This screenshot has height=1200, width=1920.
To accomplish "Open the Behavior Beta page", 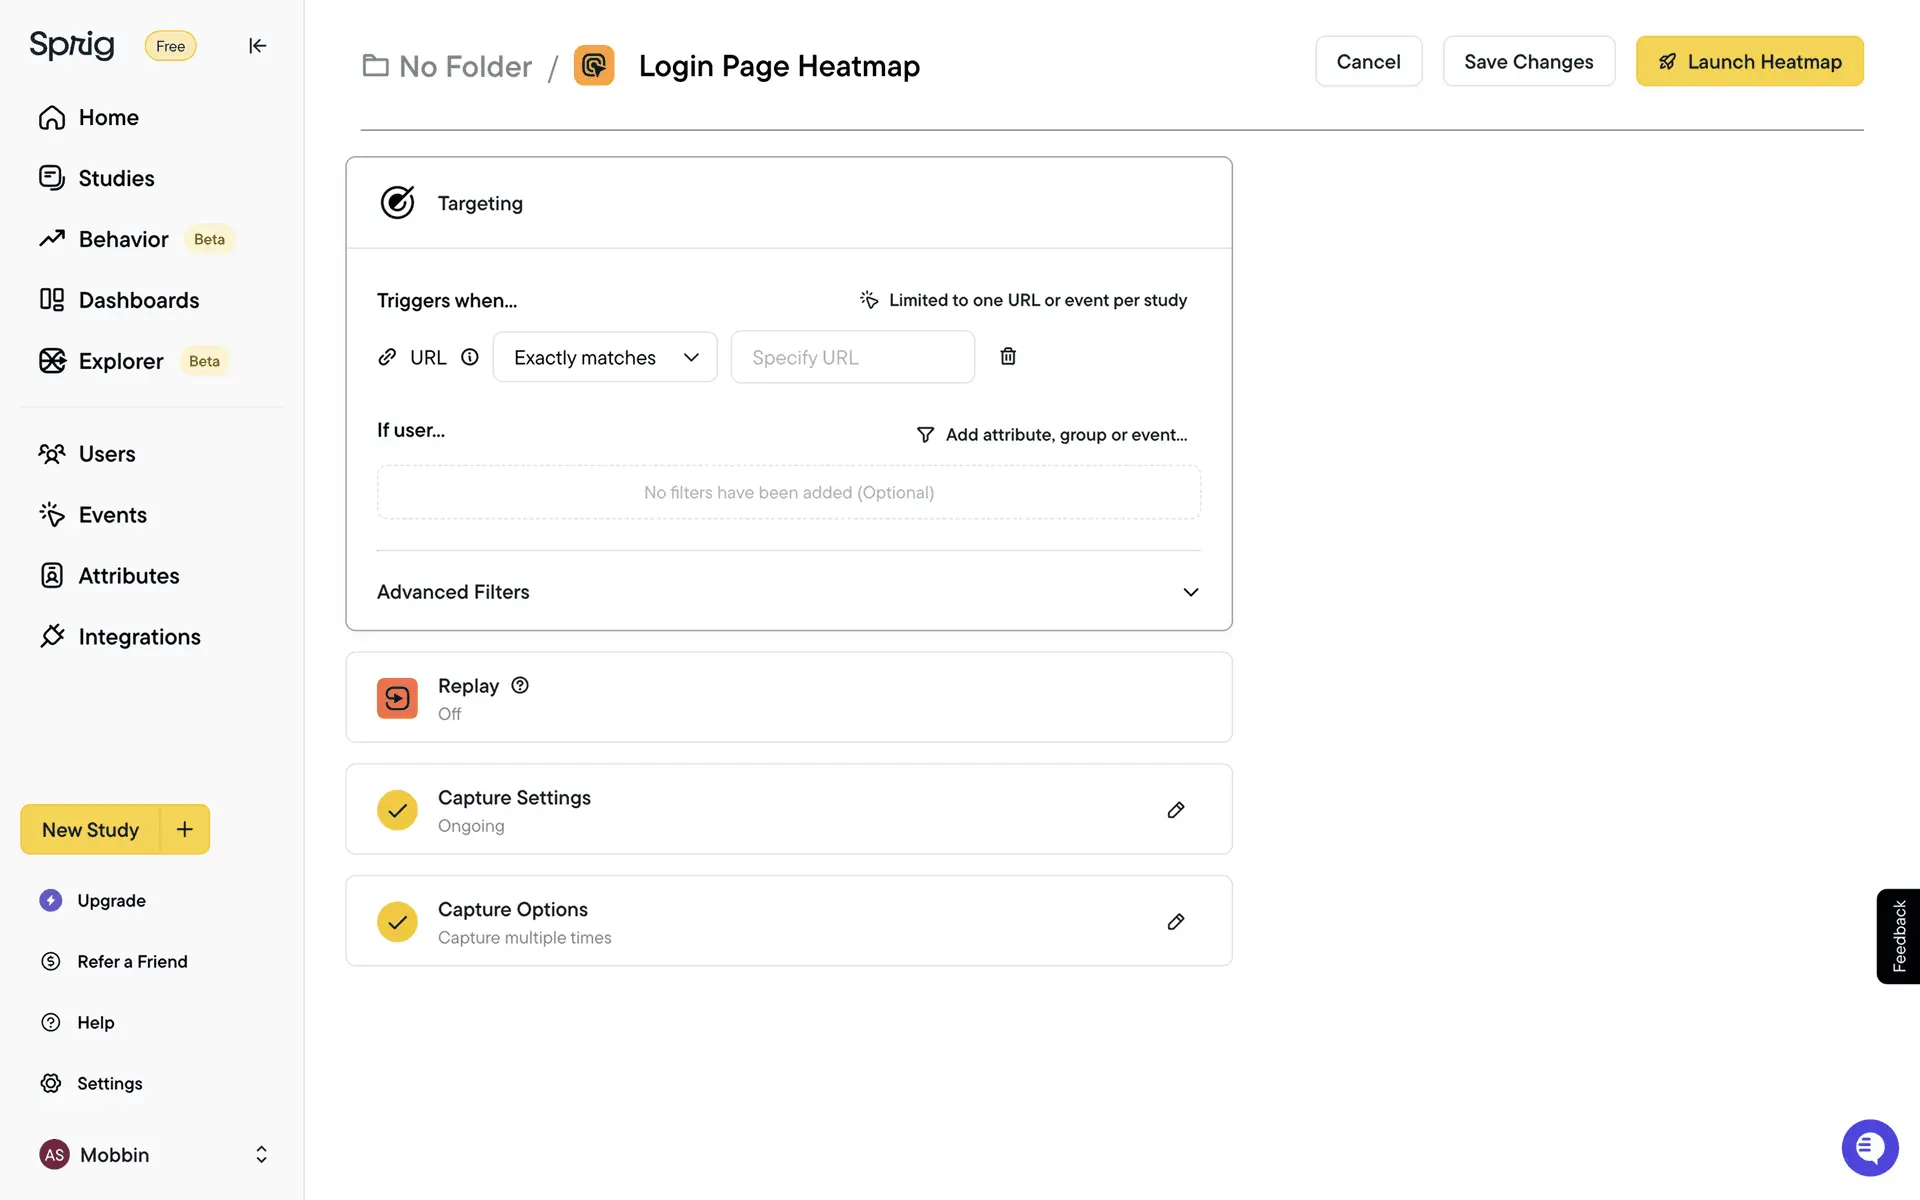I will click(x=123, y=240).
